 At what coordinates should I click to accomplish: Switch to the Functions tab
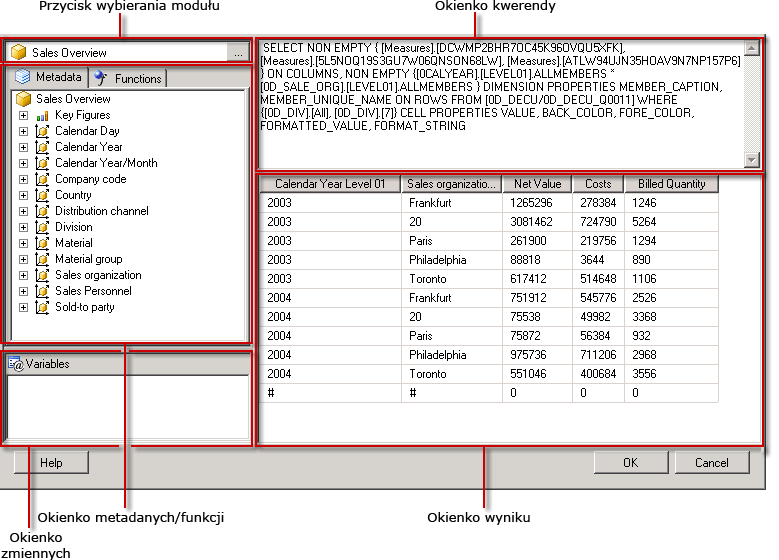tap(127, 78)
